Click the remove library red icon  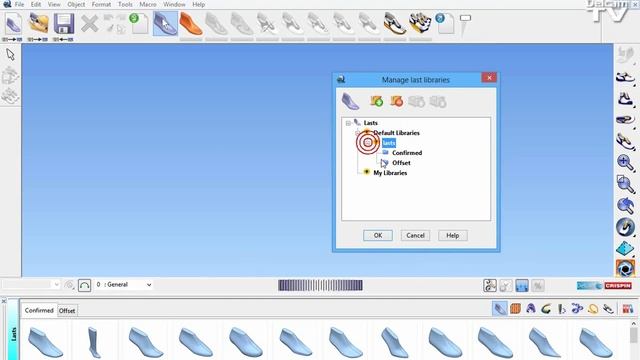tap(396, 101)
